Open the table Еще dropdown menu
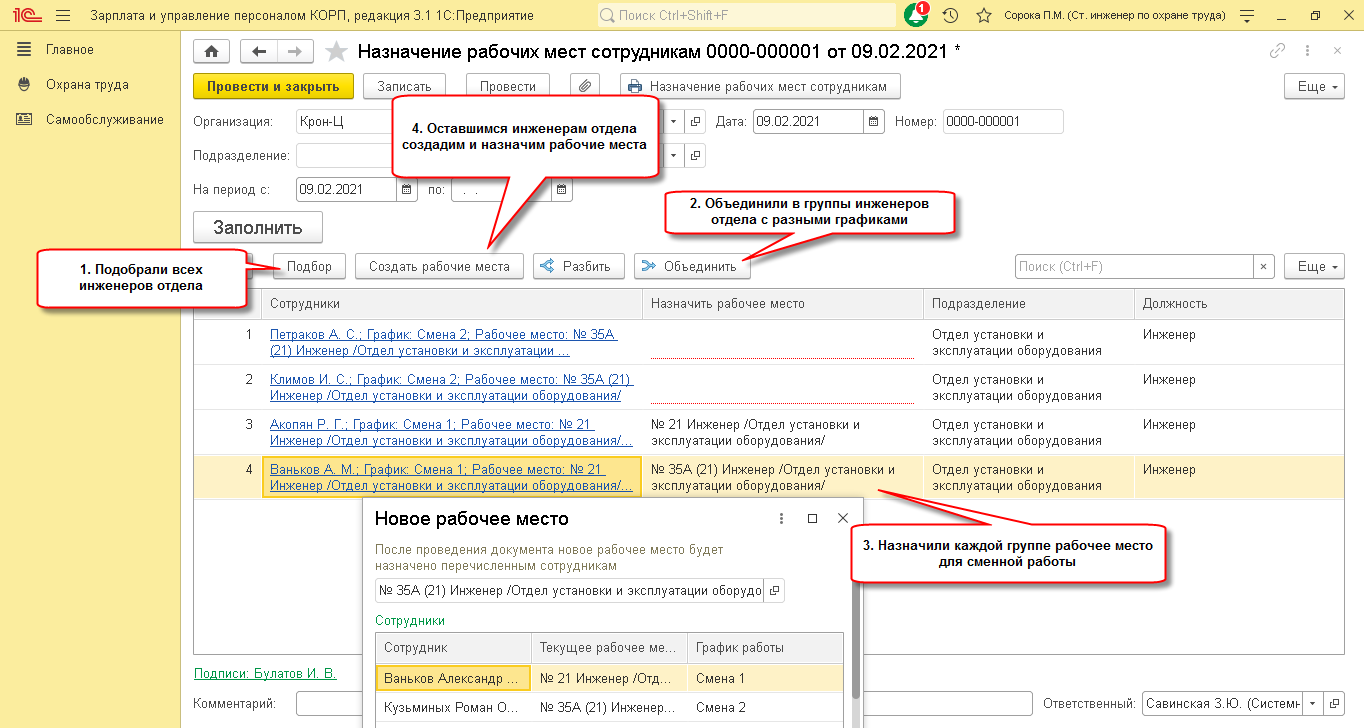Image resolution: width=1364 pixels, height=728 pixels. (x=1313, y=267)
